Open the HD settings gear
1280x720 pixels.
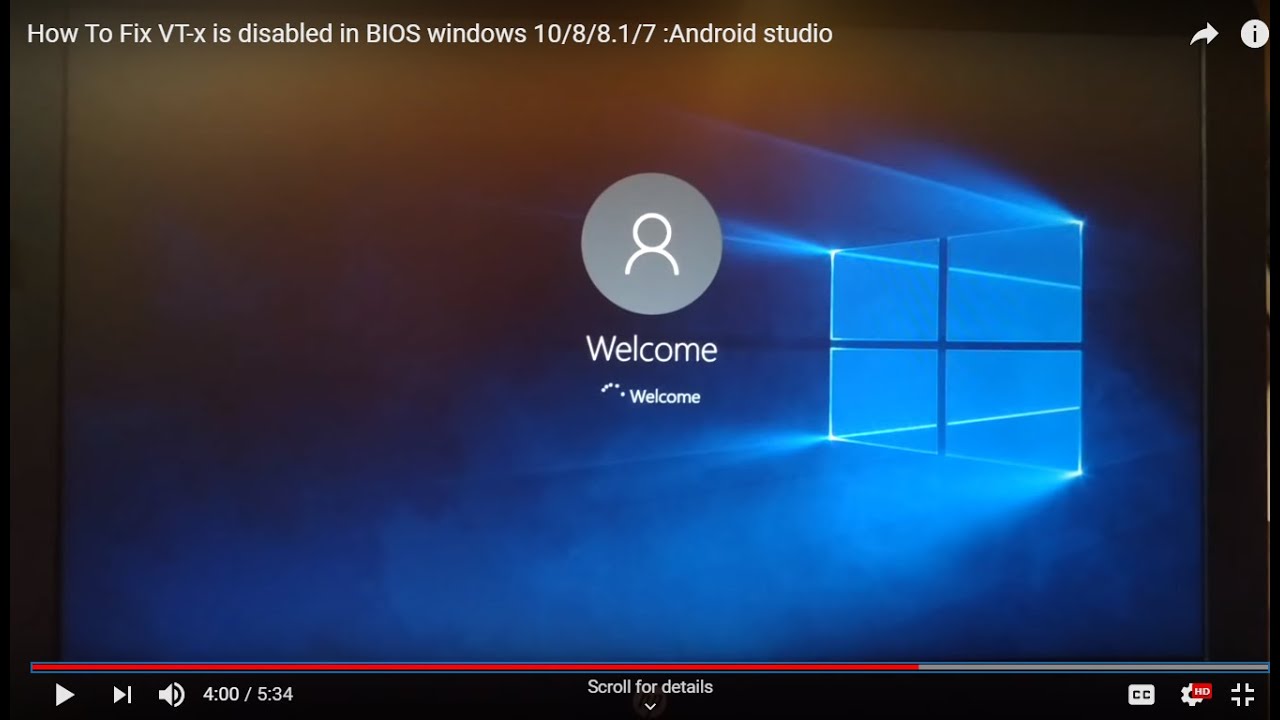tap(1194, 694)
